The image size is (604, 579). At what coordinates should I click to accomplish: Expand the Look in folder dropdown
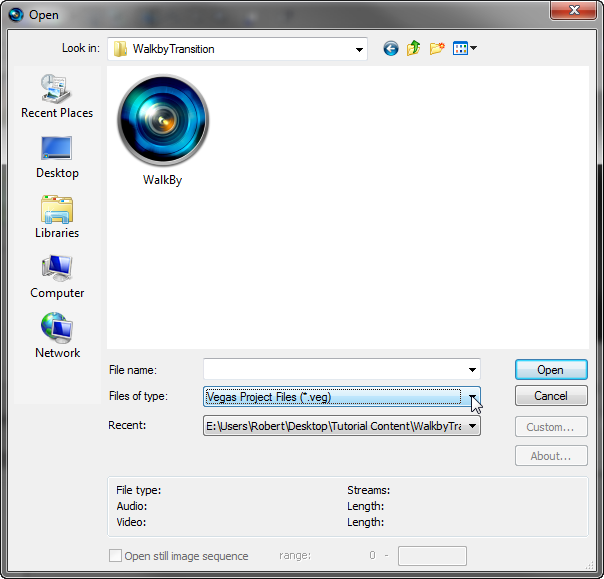359,49
